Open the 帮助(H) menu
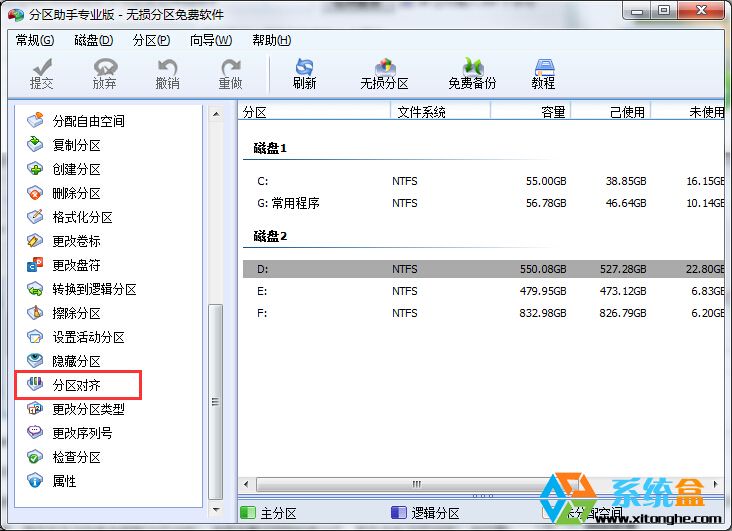The width and height of the screenshot is (732, 531). [x=271, y=40]
